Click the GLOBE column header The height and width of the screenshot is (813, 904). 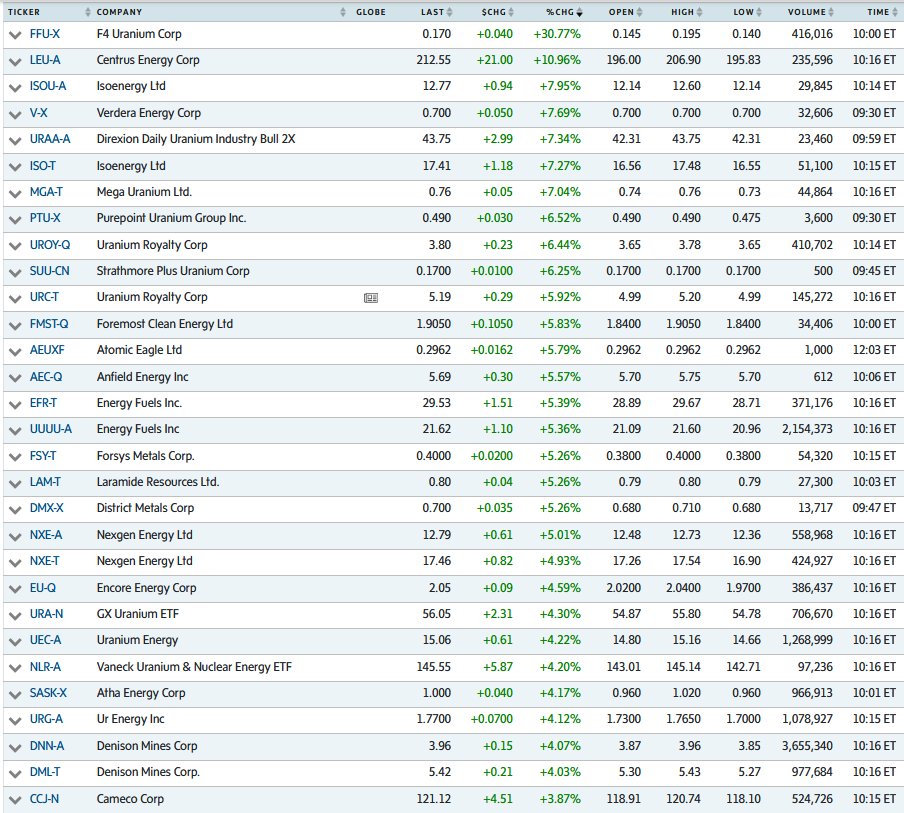click(371, 12)
